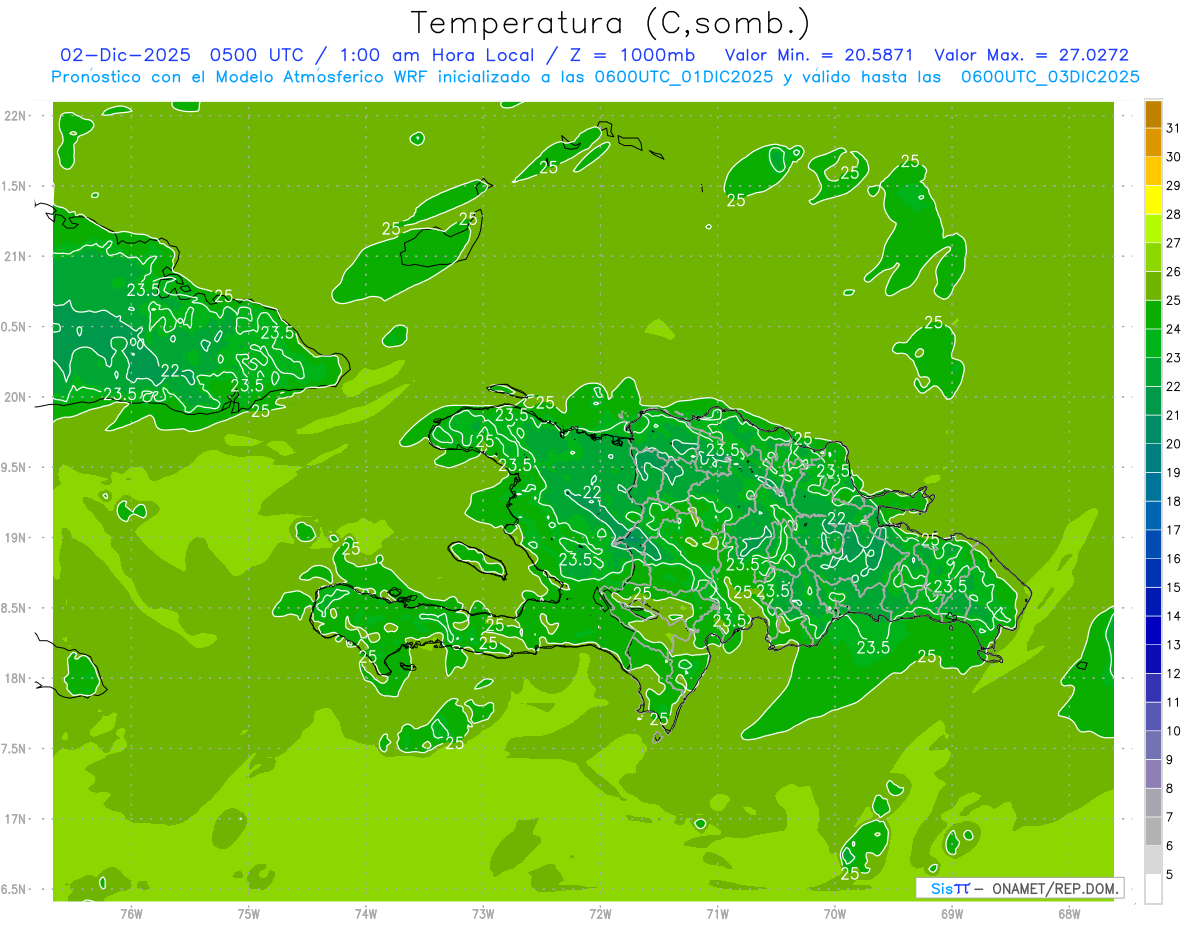Click the "74W" longitude axis label
Image resolution: width=1200 pixels, height=927 pixels.
pyautogui.click(x=366, y=913)
